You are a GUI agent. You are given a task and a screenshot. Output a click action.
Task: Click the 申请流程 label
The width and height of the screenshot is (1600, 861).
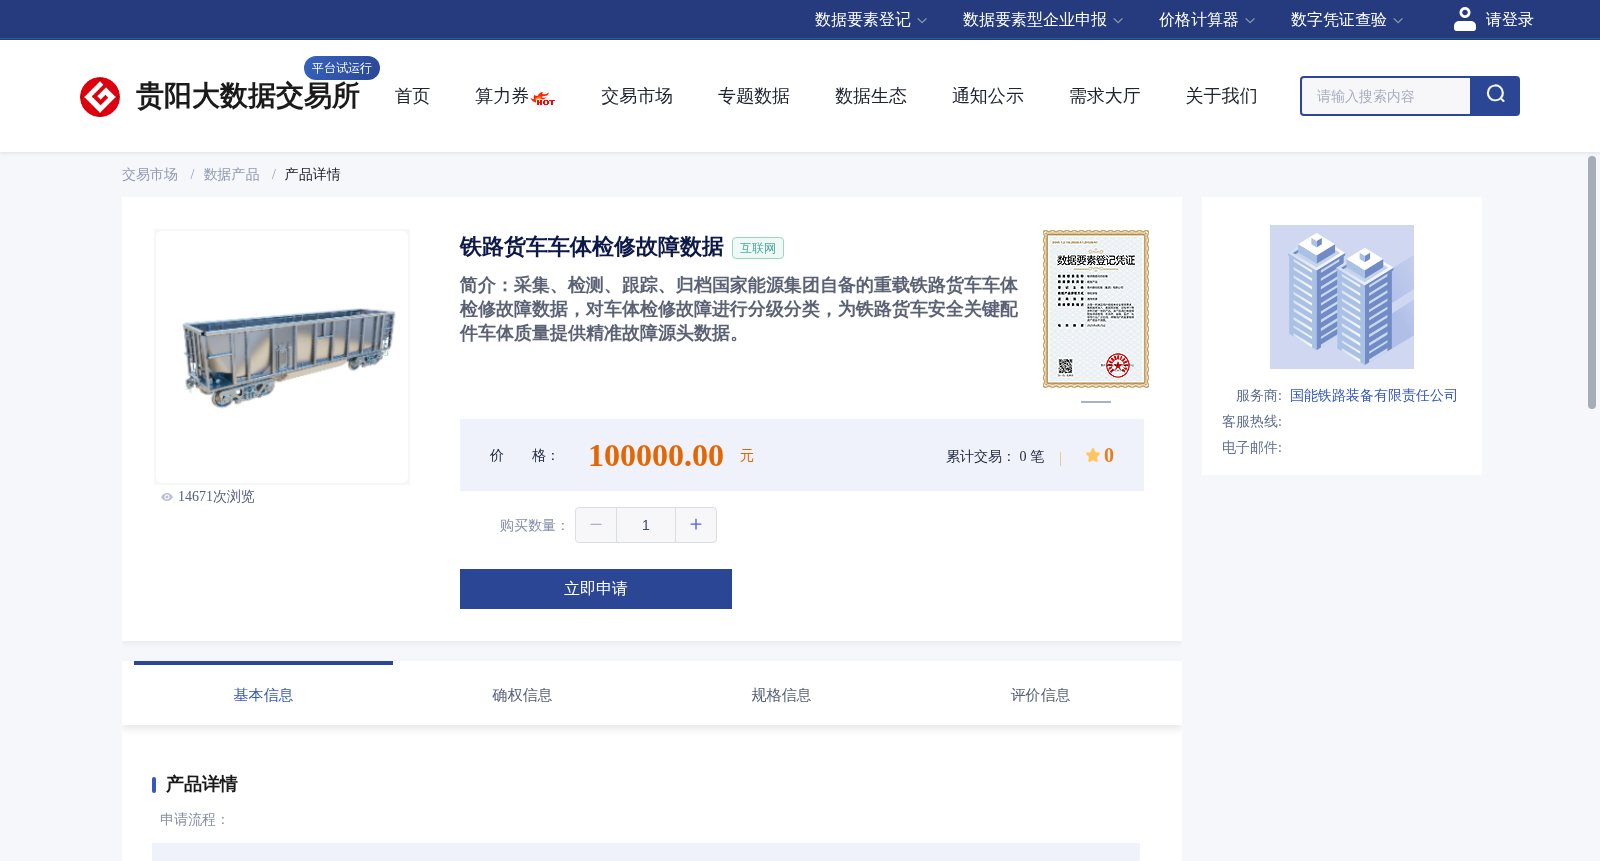[x=194, y=820]
